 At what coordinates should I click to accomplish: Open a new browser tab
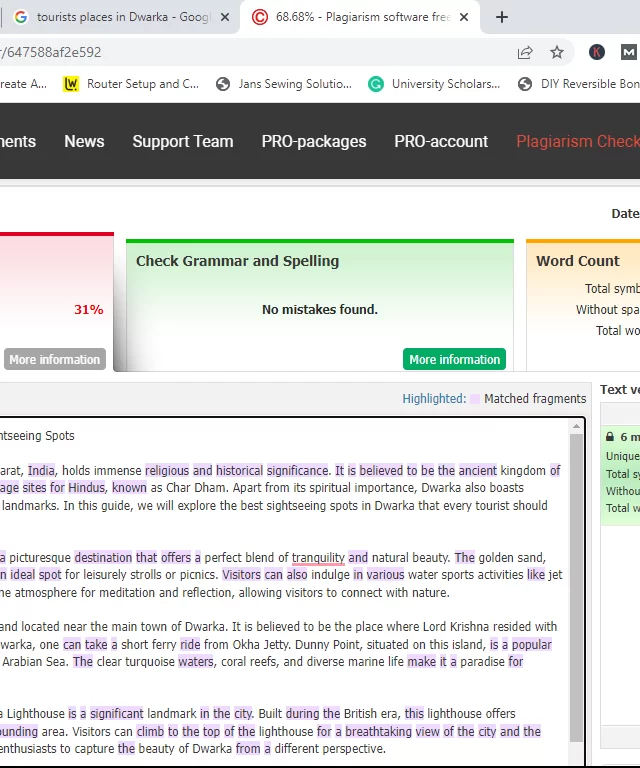click(x=502, y=17)
